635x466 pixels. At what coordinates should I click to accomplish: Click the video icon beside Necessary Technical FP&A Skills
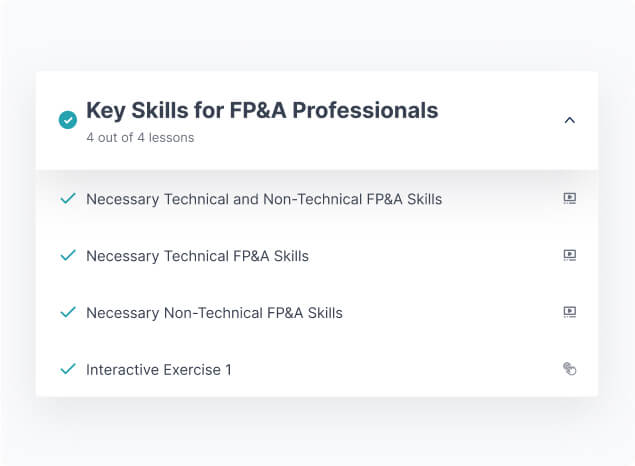pos(570,255)
